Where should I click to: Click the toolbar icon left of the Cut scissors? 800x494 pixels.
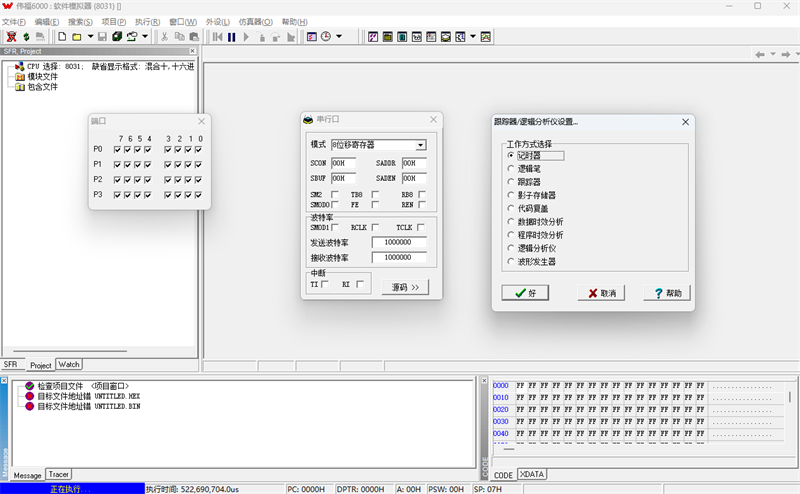point(132,37)
